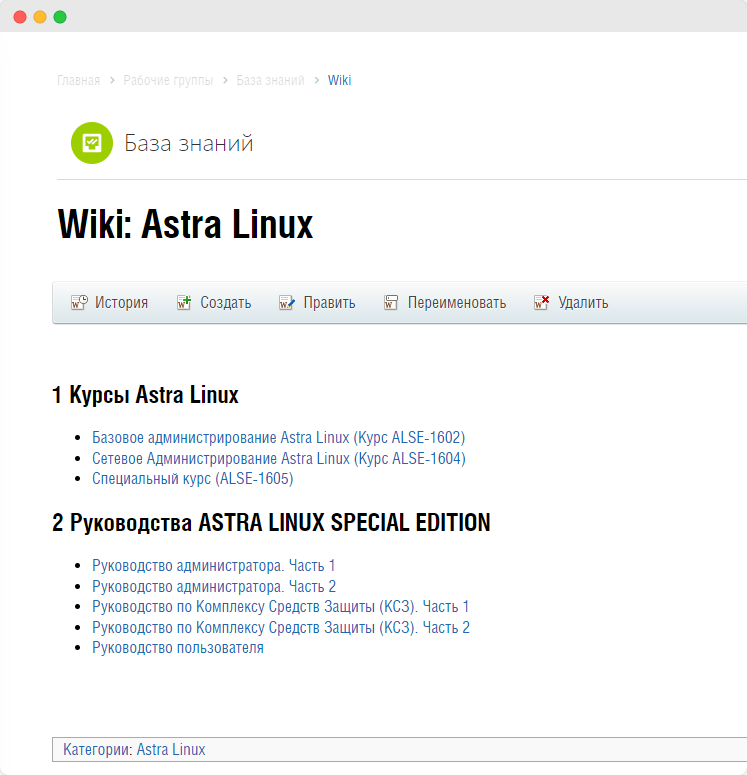Click the edit pencil icon beside Править

click(287, 302)
